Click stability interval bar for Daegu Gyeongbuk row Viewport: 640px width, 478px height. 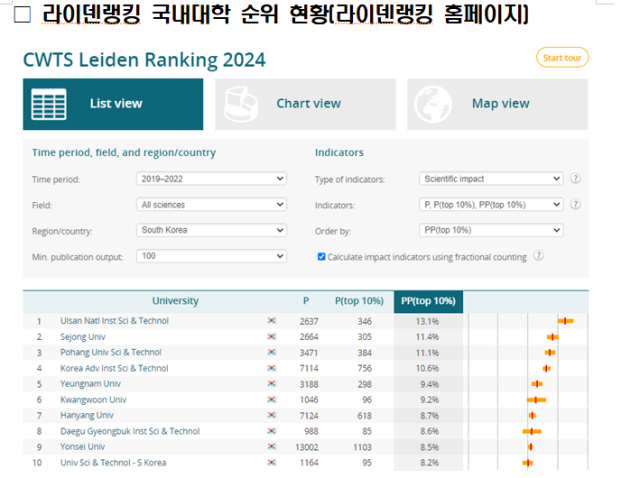click(532, 431)
